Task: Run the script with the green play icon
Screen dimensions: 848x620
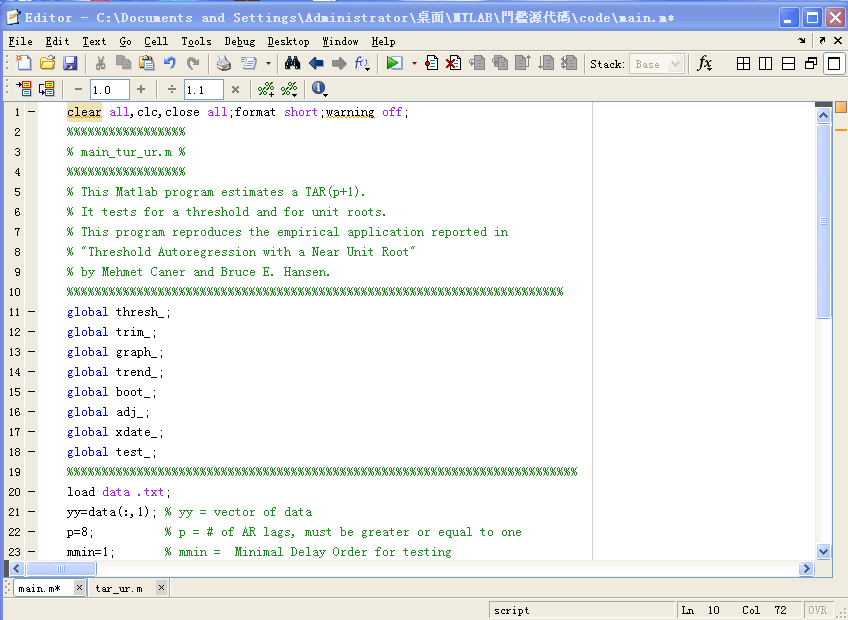Action: [394, 63]
